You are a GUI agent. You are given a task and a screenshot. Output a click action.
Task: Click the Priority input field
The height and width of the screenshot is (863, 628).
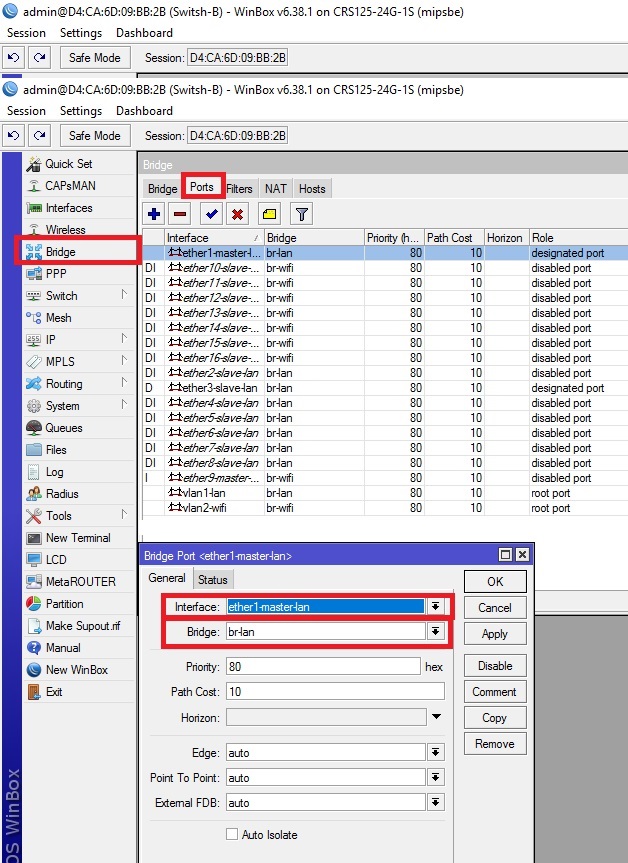tap(323, 667)
